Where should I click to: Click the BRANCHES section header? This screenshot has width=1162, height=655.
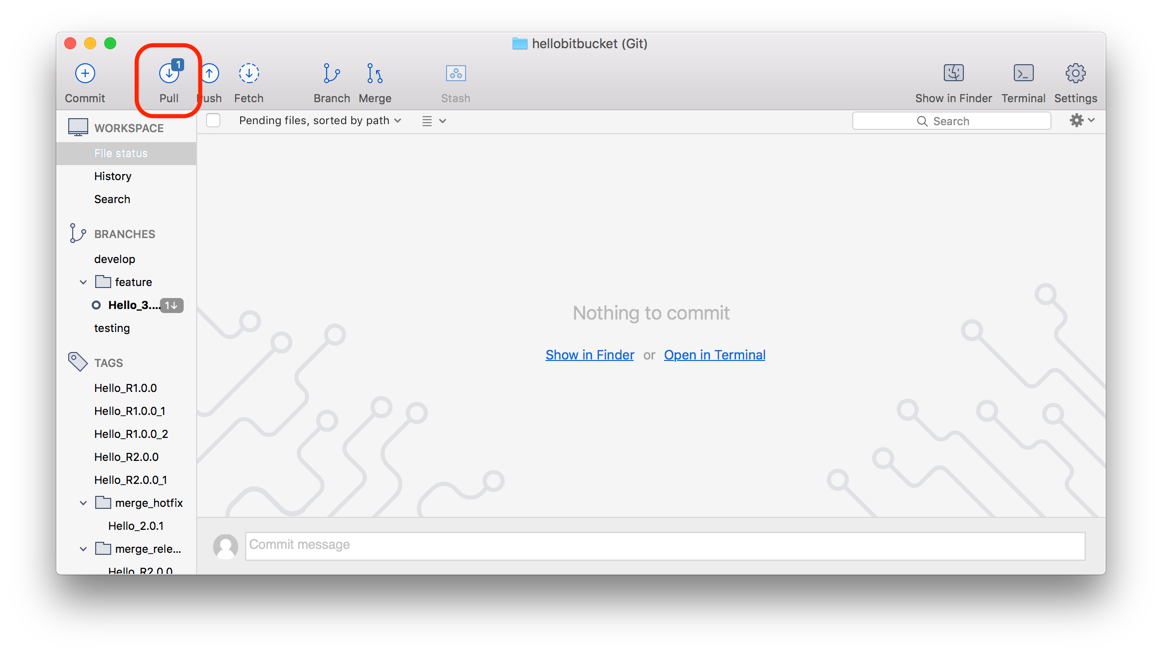tap(124, 234)
